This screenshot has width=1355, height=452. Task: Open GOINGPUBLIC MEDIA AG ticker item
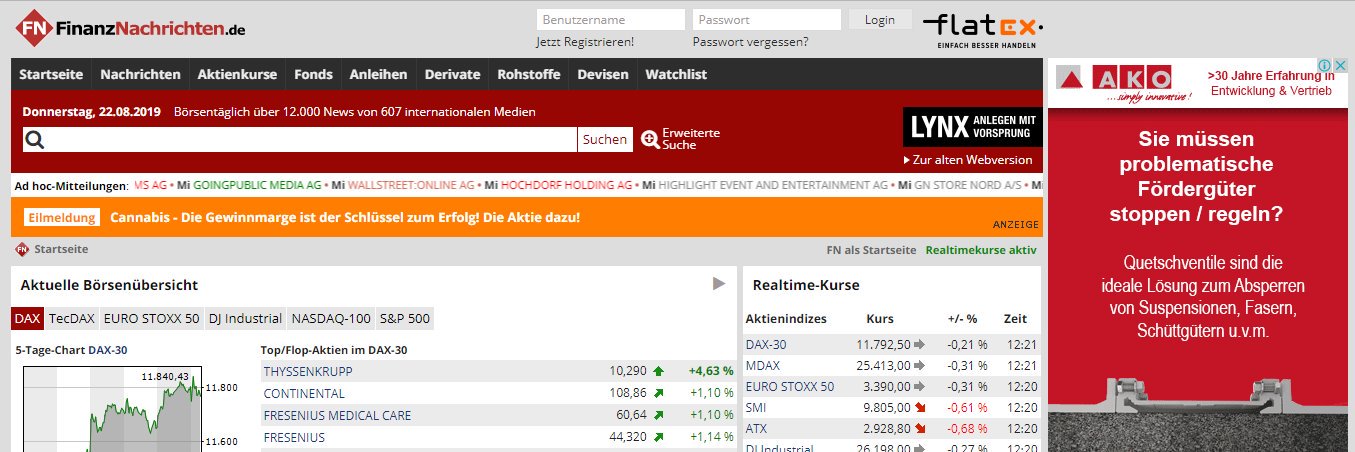(x=257, y=185)
